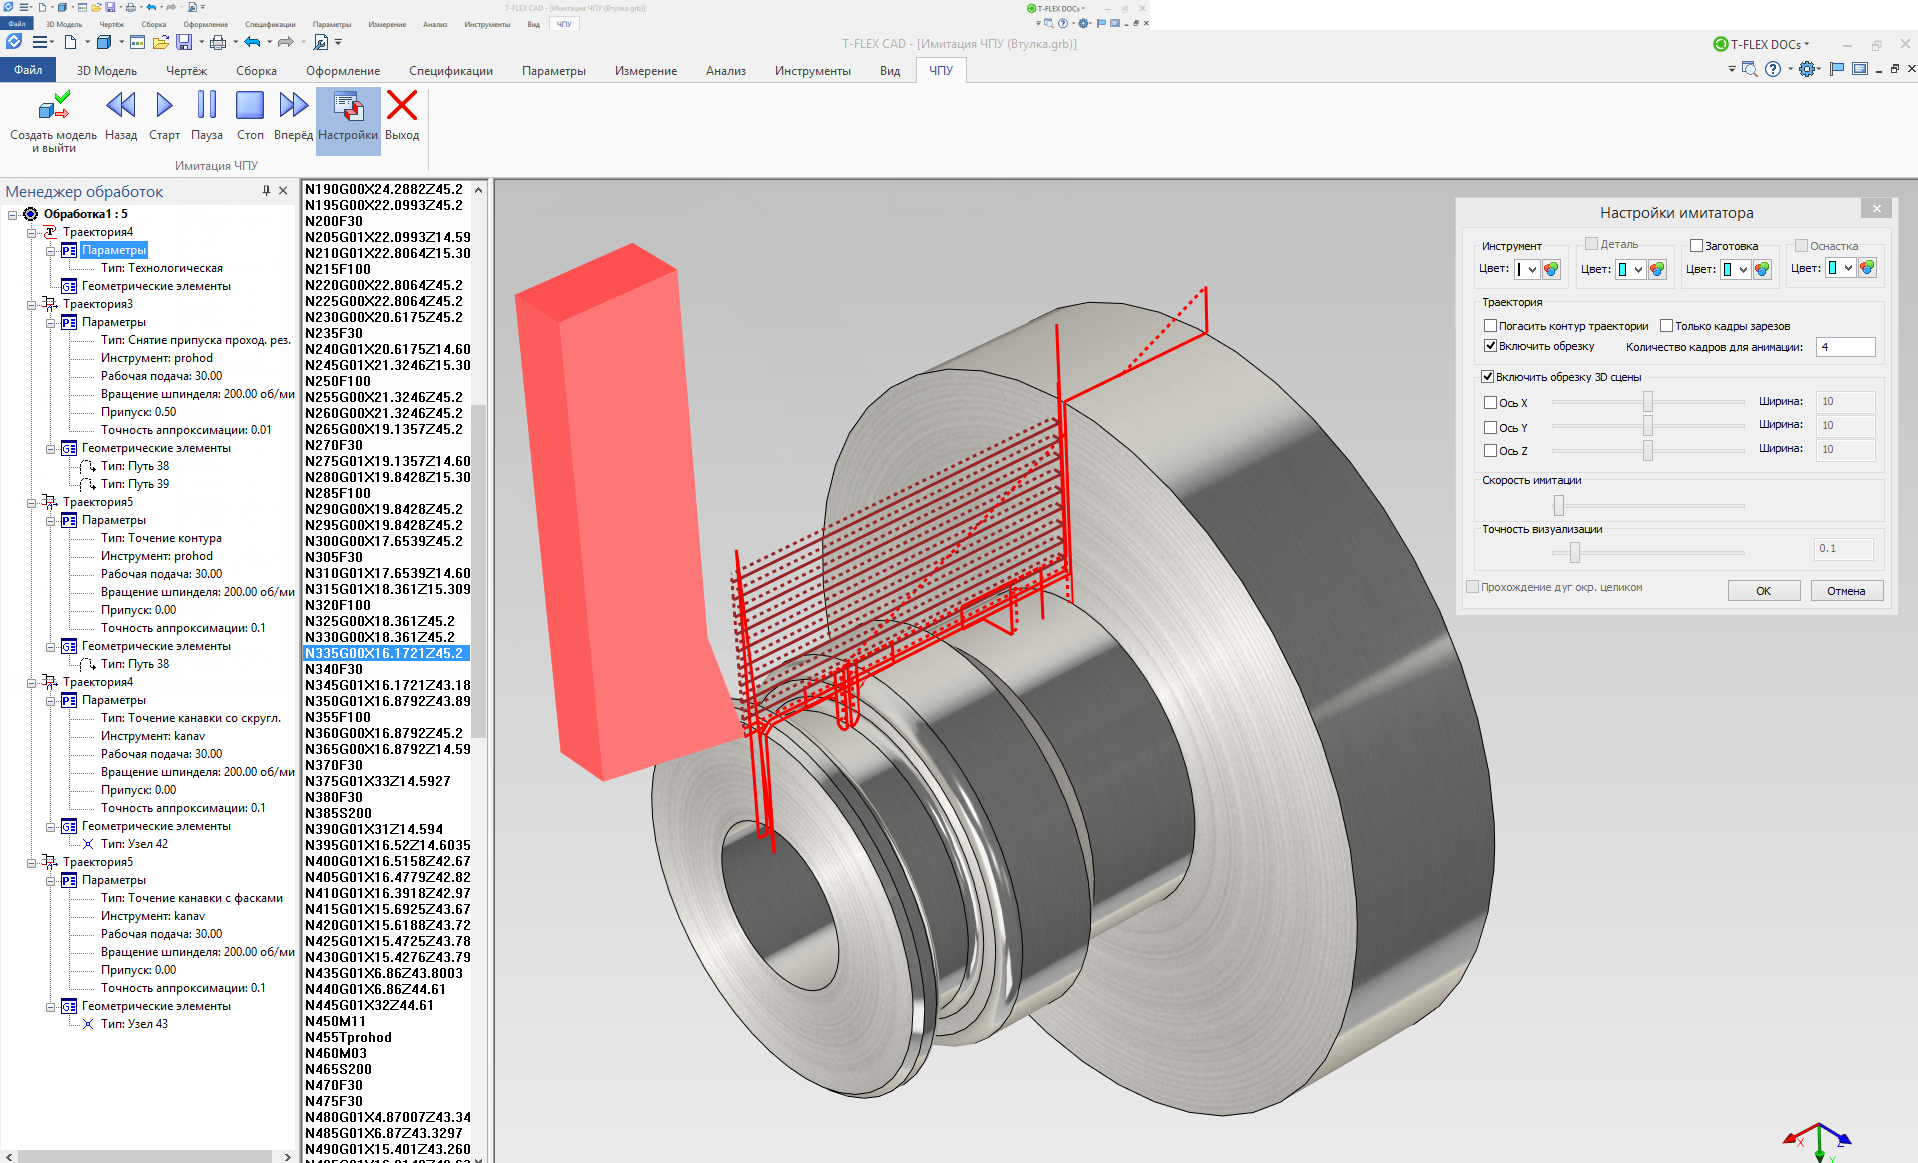Pause the CNC simulation
The image size is (1918, 1163).
[207, 106]
